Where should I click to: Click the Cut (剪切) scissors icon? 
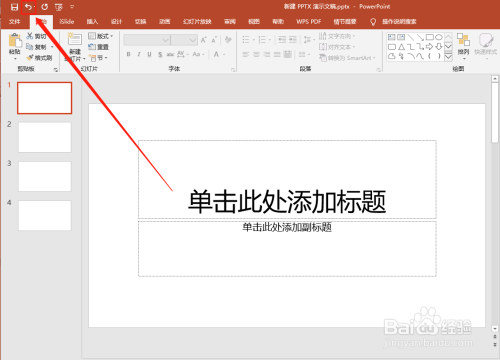pyautogui.click(x=30, y=36)
